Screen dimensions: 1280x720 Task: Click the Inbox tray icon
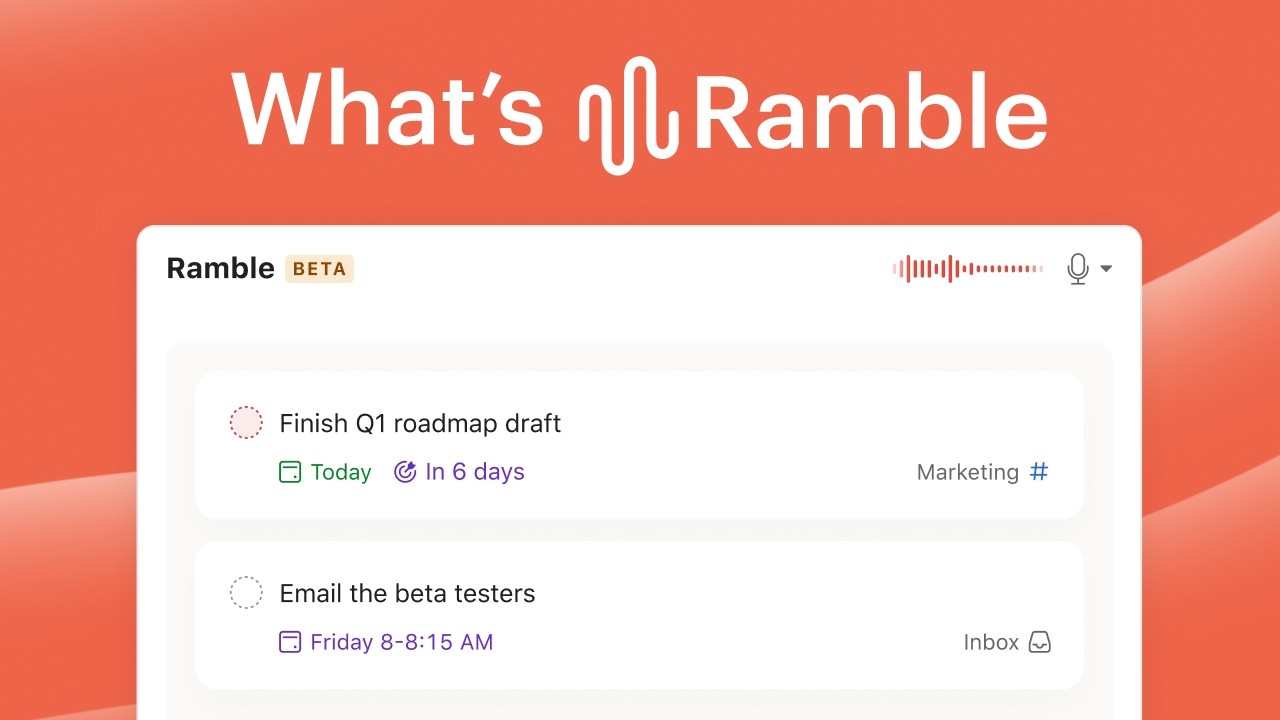(1040, 642)
